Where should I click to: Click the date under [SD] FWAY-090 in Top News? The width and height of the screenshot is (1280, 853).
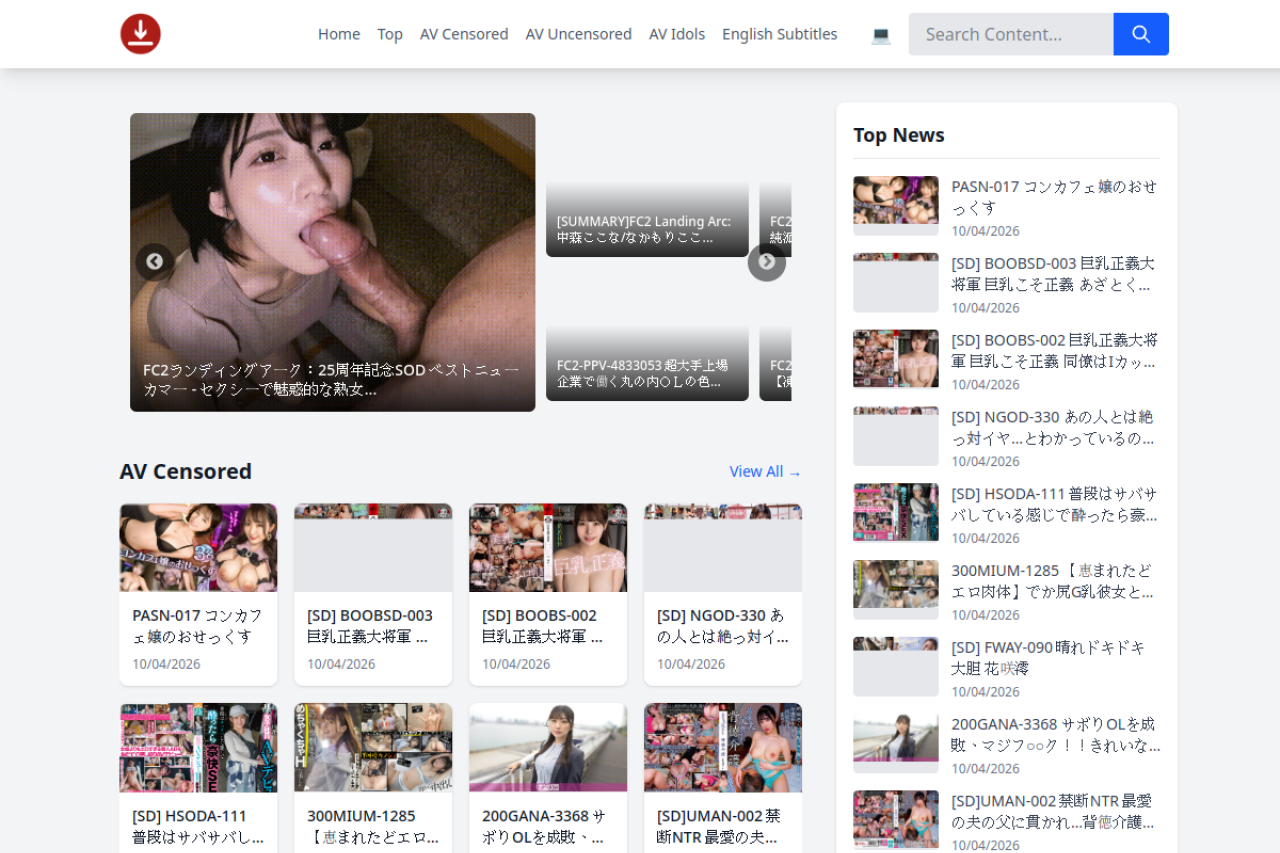pos(985,692)
